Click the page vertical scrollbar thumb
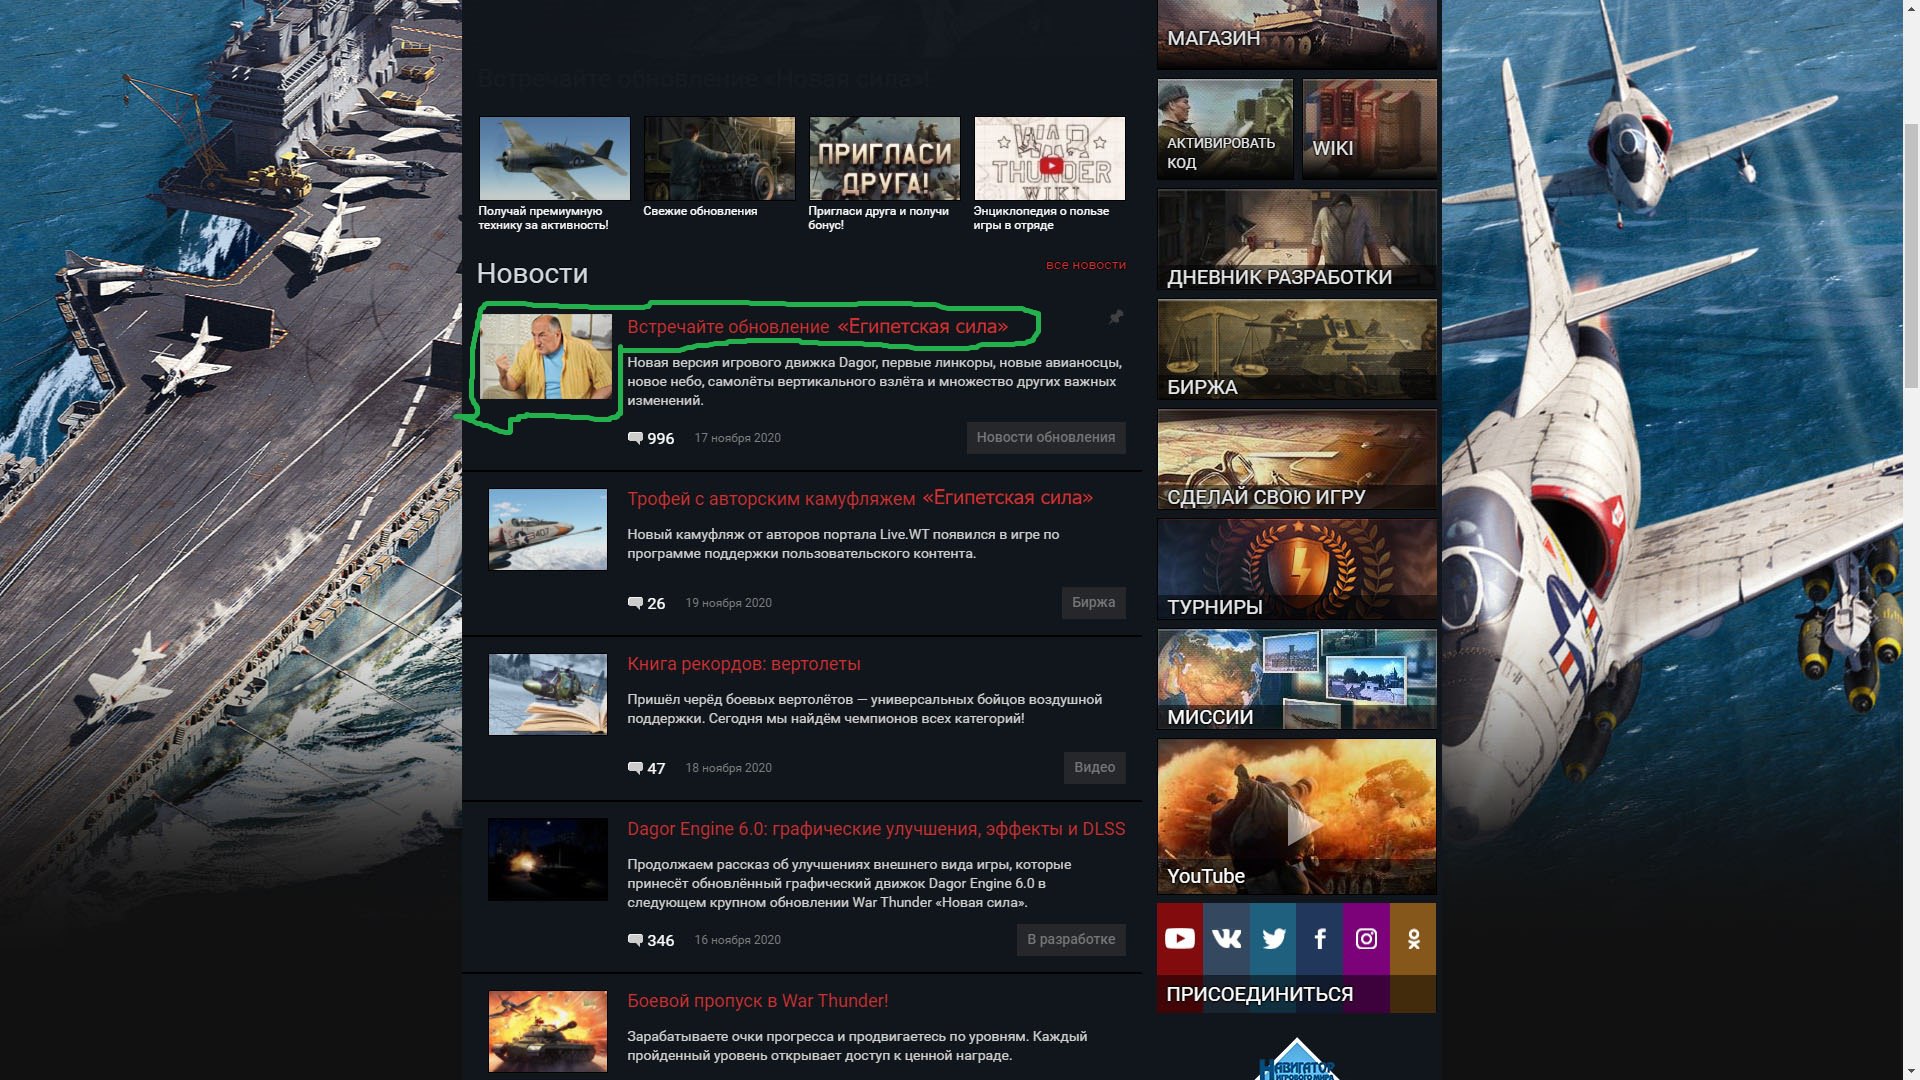The image size is (1920, 1080). point(1911,255)
